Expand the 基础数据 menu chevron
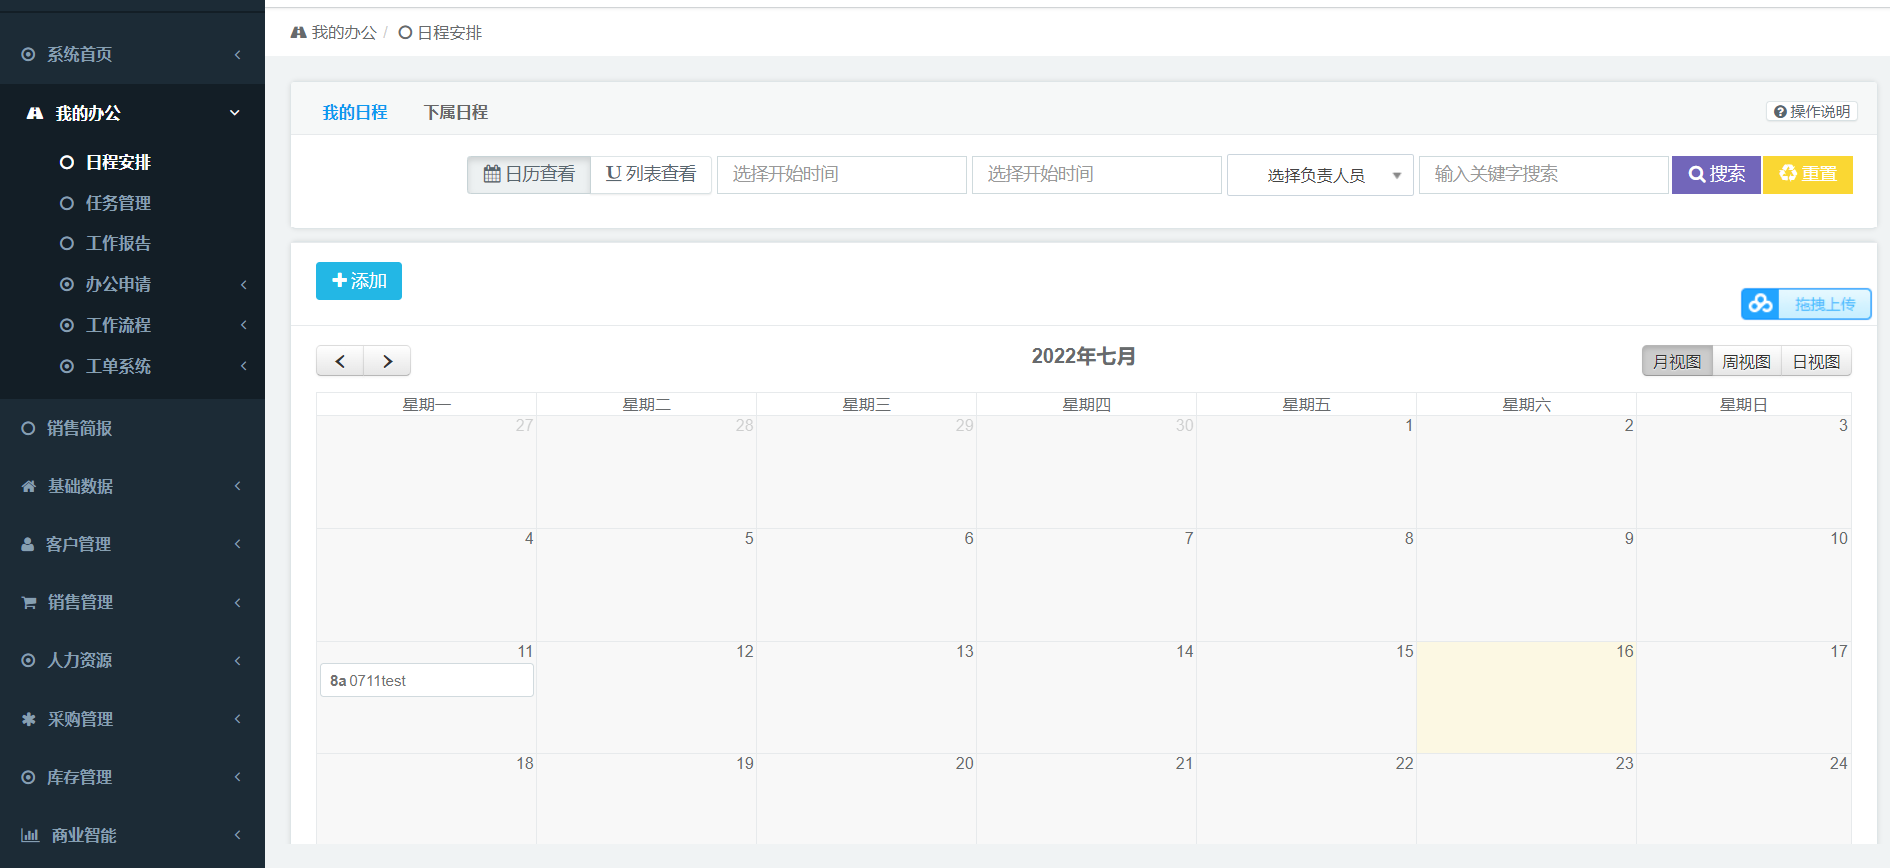Viewport: 1890px width, 868px height. click(237, 486)
